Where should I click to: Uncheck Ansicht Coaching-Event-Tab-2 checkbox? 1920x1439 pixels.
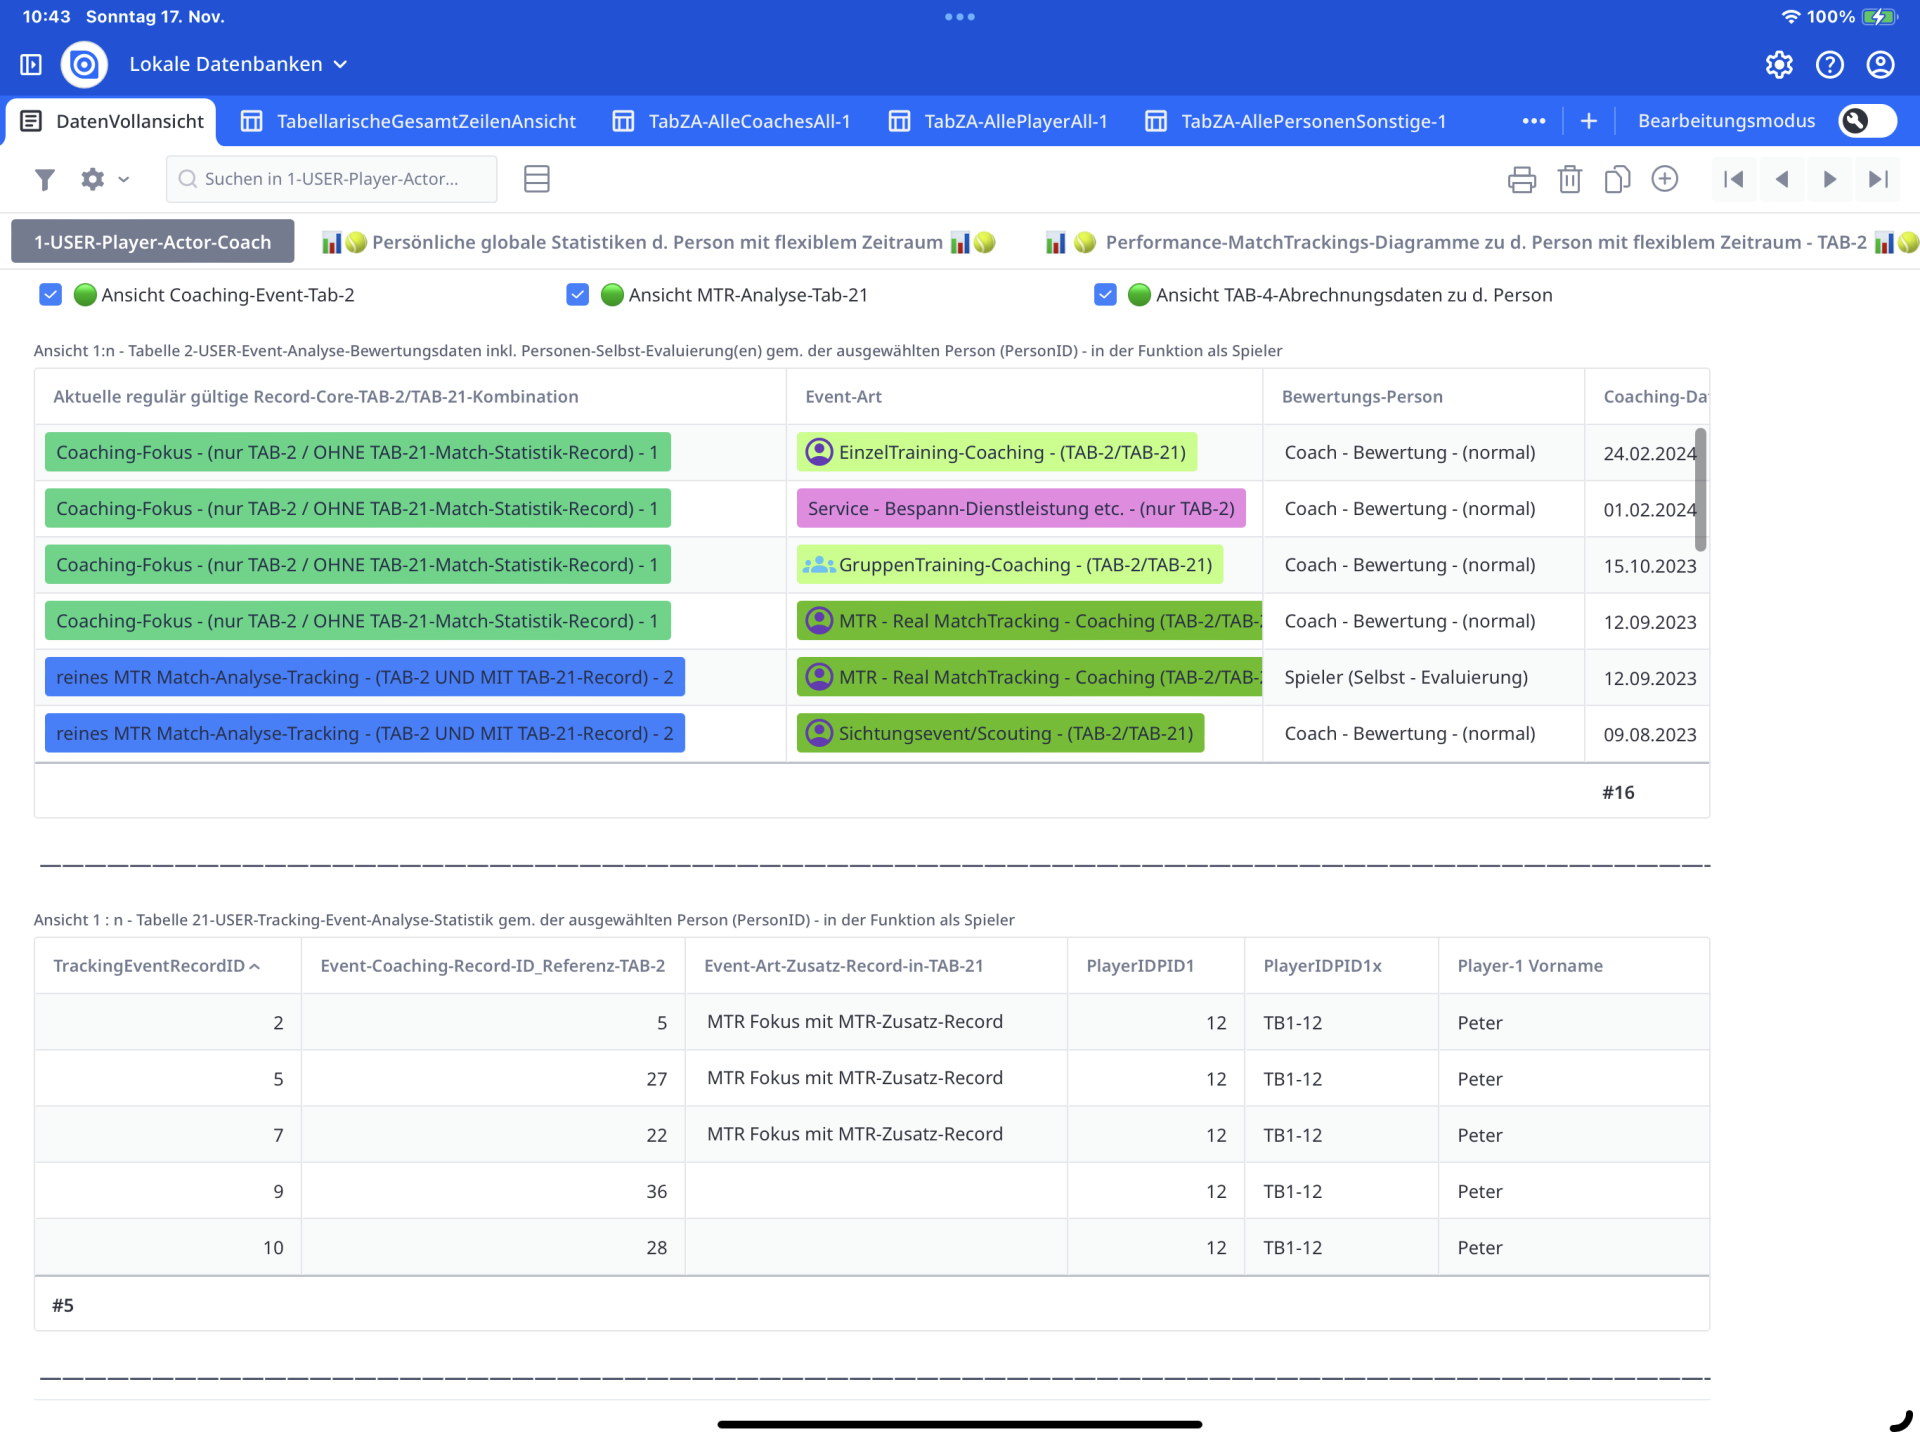51,295
